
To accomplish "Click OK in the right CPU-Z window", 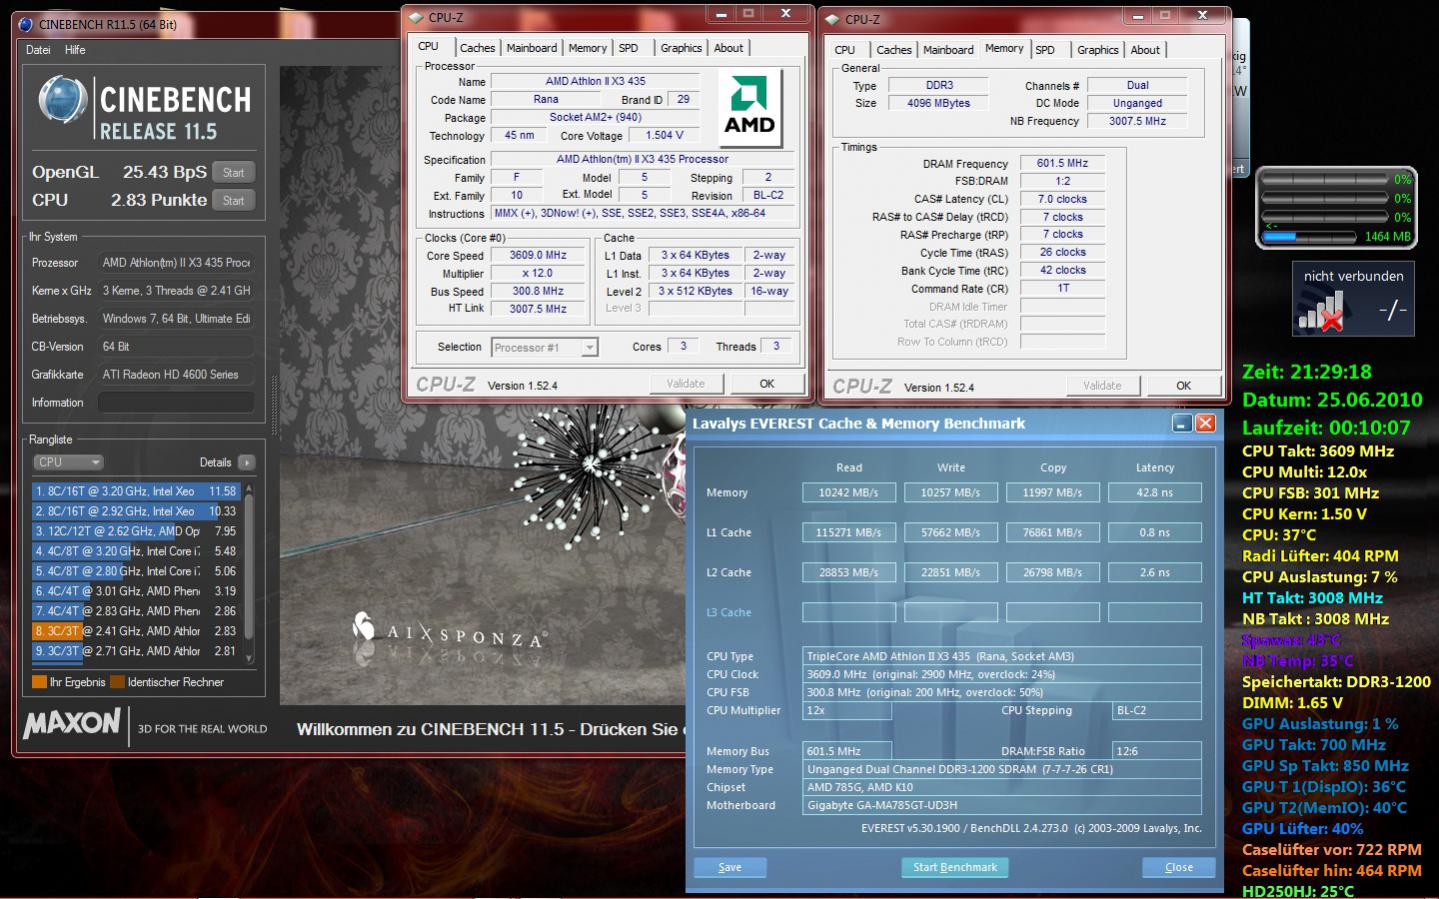I will 1184,385.
